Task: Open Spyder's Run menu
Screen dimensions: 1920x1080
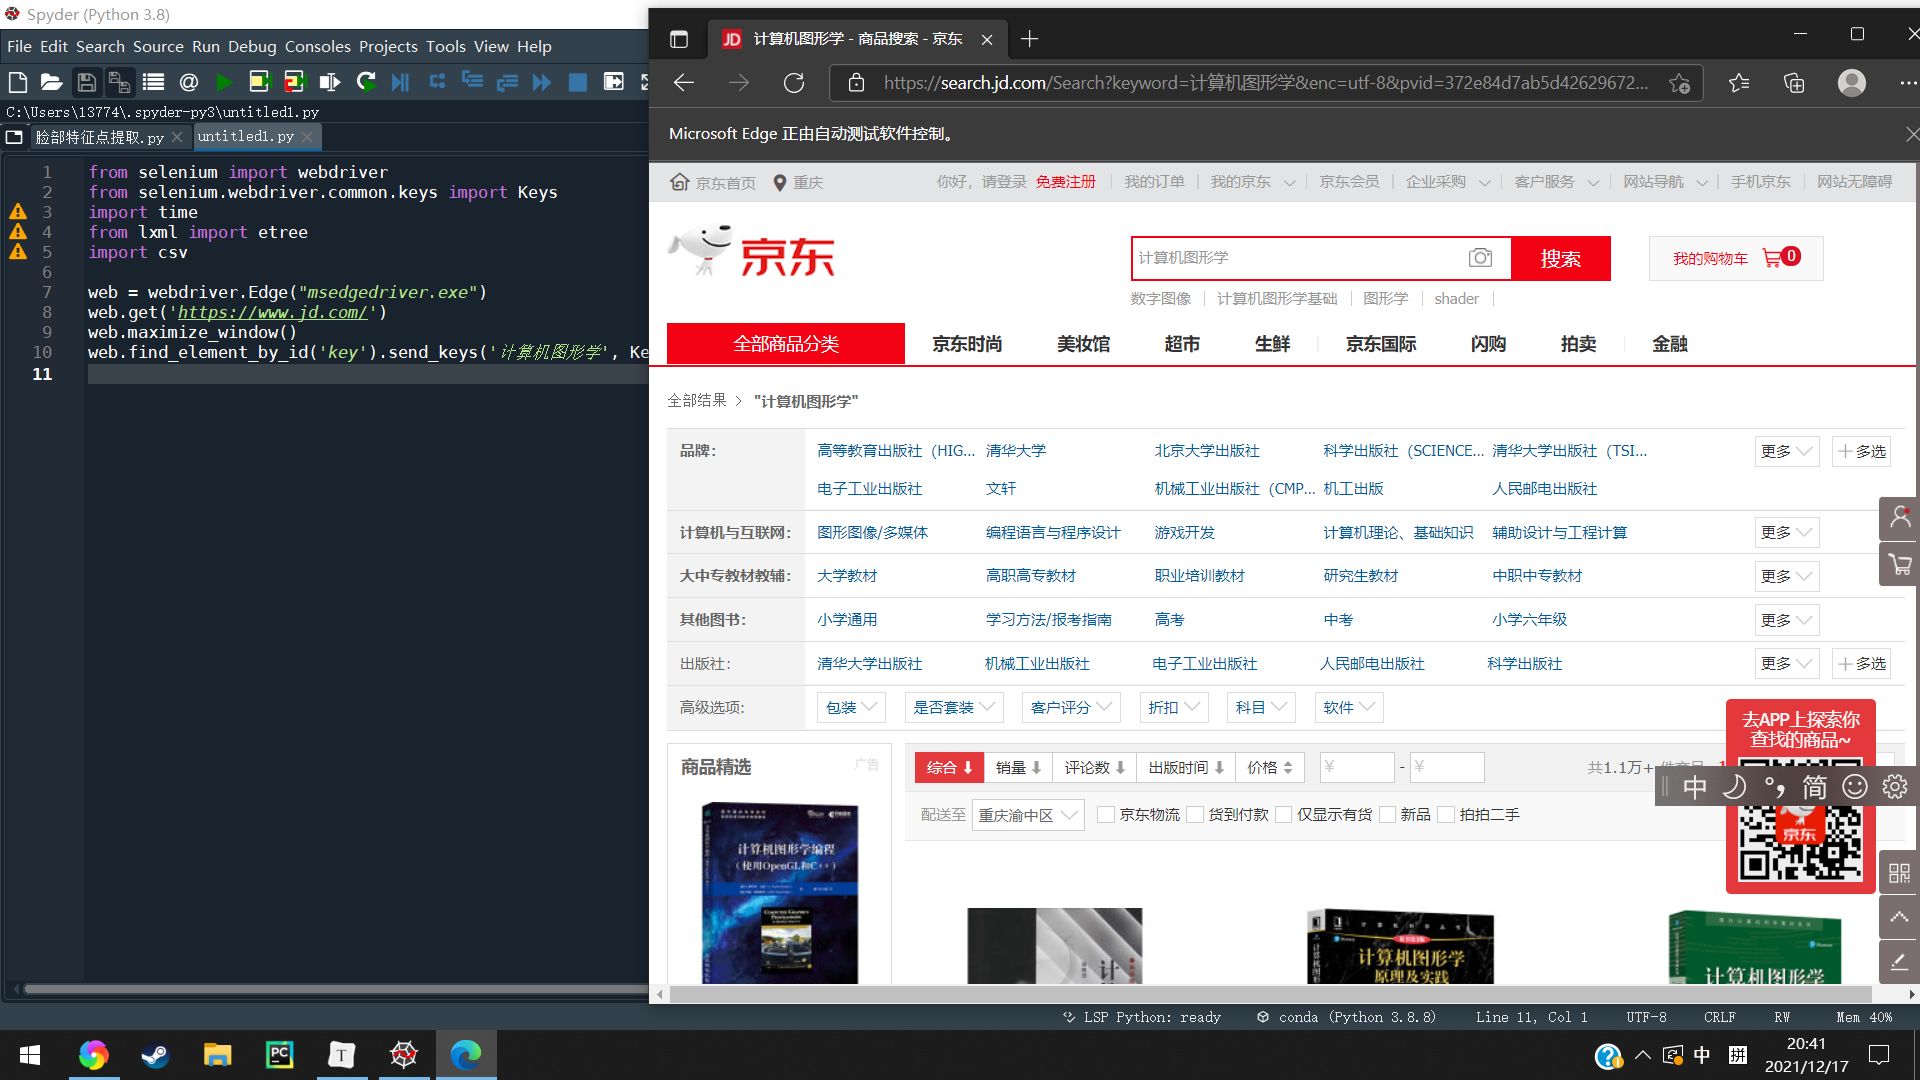Action: pos(206,46)
